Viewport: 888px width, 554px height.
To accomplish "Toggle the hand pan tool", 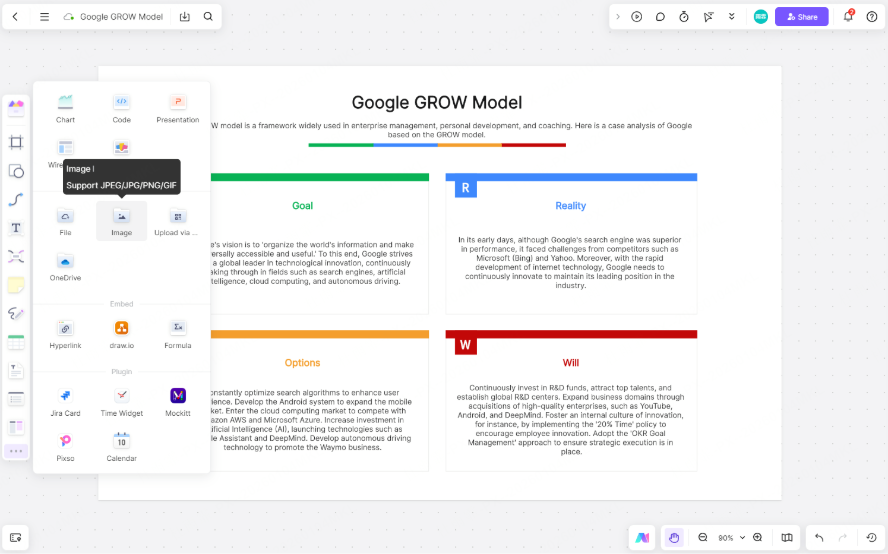I will [674, 538].
